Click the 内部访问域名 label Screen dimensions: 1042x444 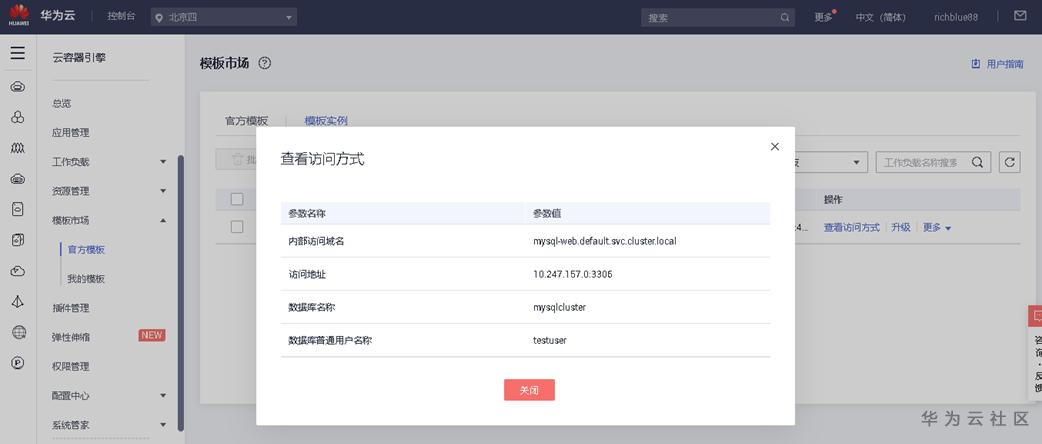click(x=316, y=241)
